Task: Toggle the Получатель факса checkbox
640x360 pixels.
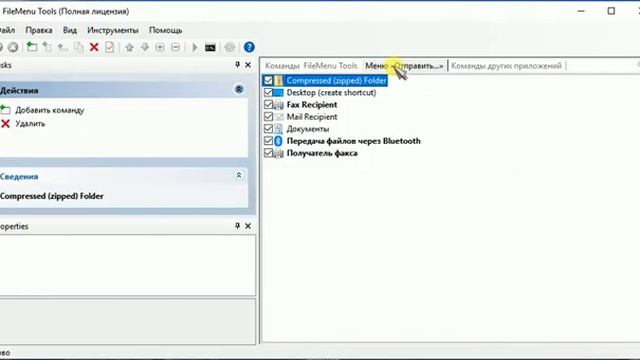Action: click(268, 153)
